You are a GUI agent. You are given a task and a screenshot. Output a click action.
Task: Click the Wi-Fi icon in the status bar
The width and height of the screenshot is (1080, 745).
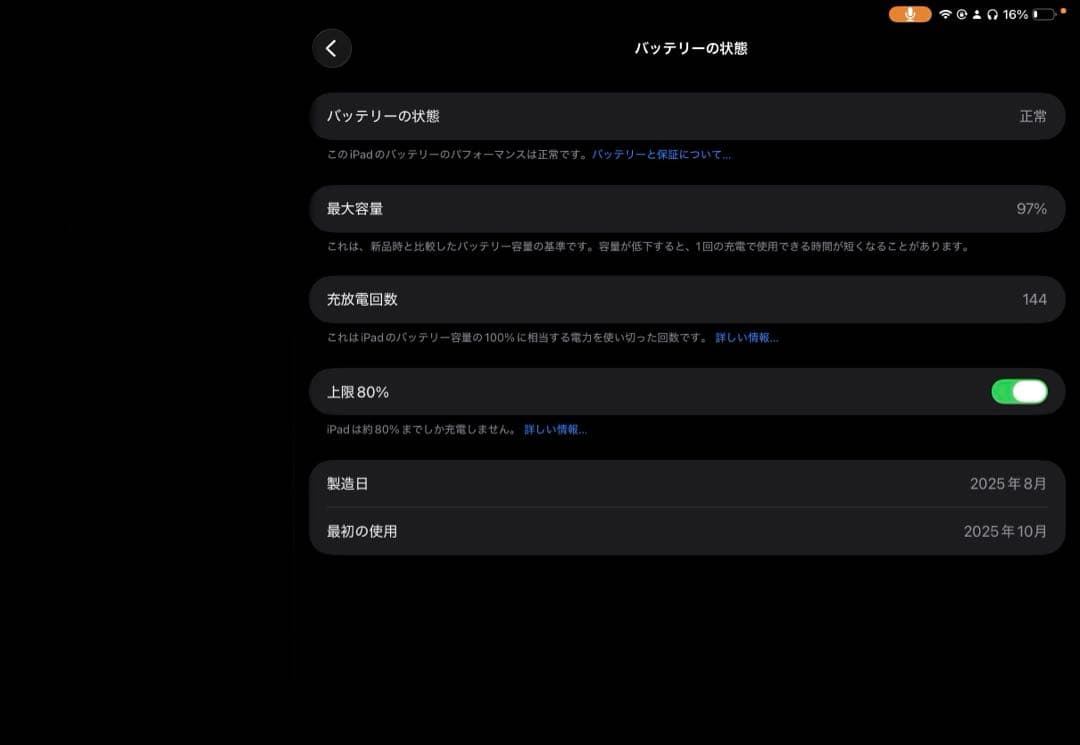pyautogui.click(x=945, y=14)
